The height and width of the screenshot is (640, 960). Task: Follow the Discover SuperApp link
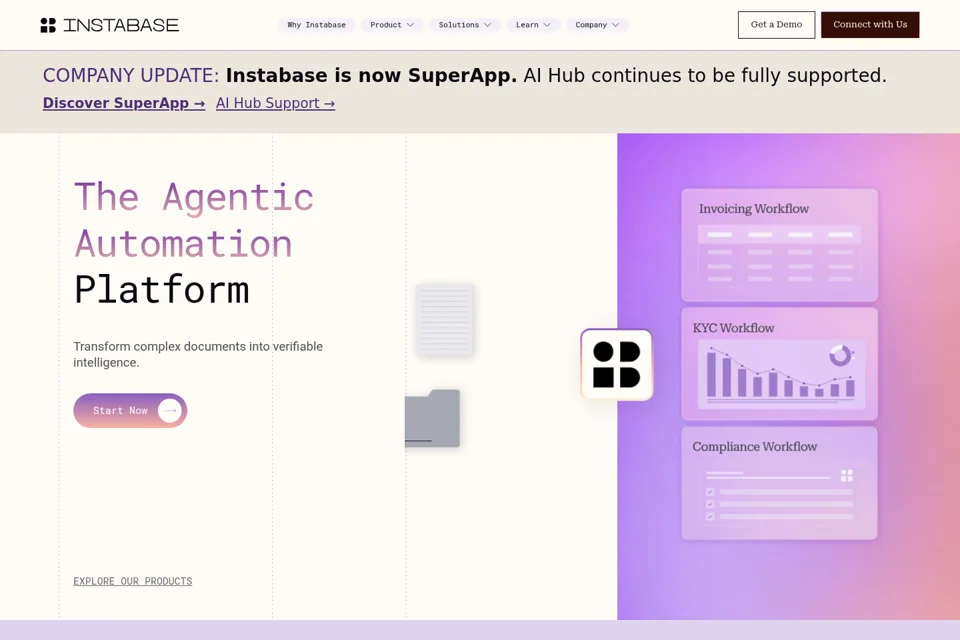[x=124, y=103]
